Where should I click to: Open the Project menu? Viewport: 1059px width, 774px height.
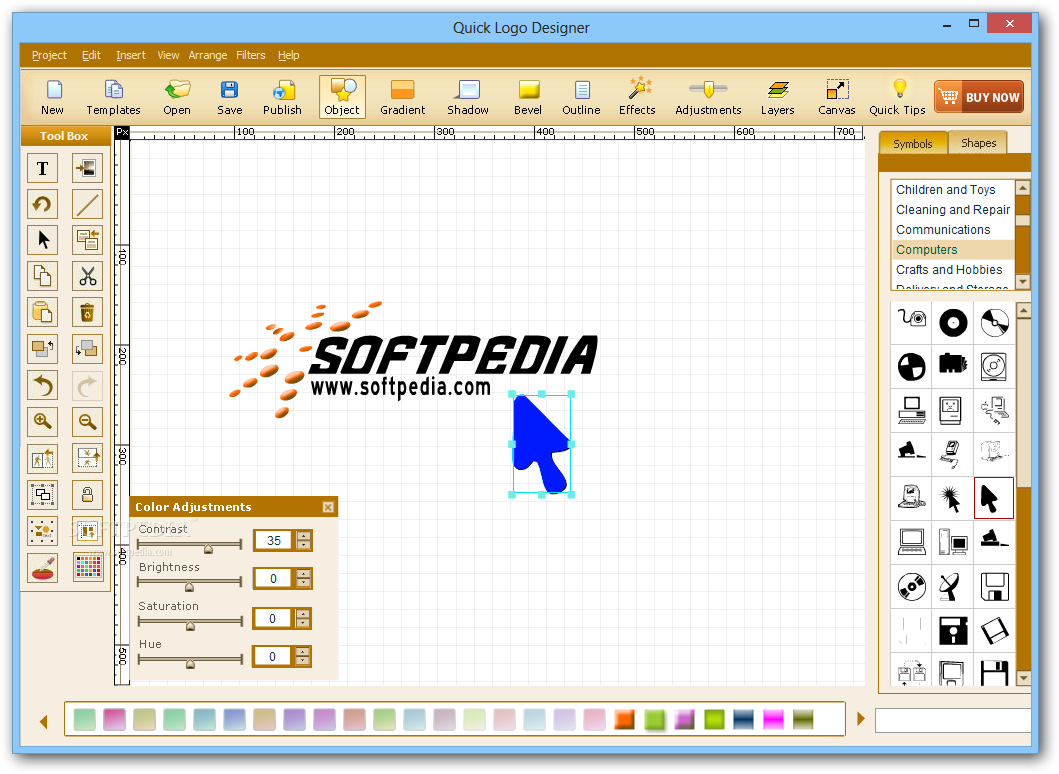(x=49, y=55)
